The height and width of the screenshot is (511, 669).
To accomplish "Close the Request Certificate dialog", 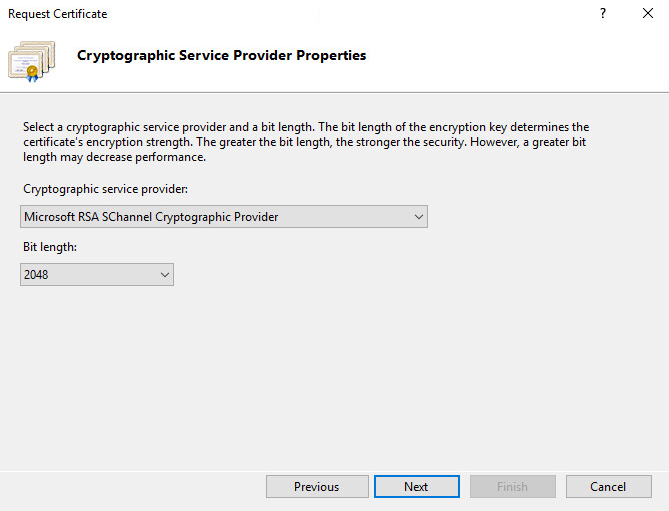I will 648,14.
